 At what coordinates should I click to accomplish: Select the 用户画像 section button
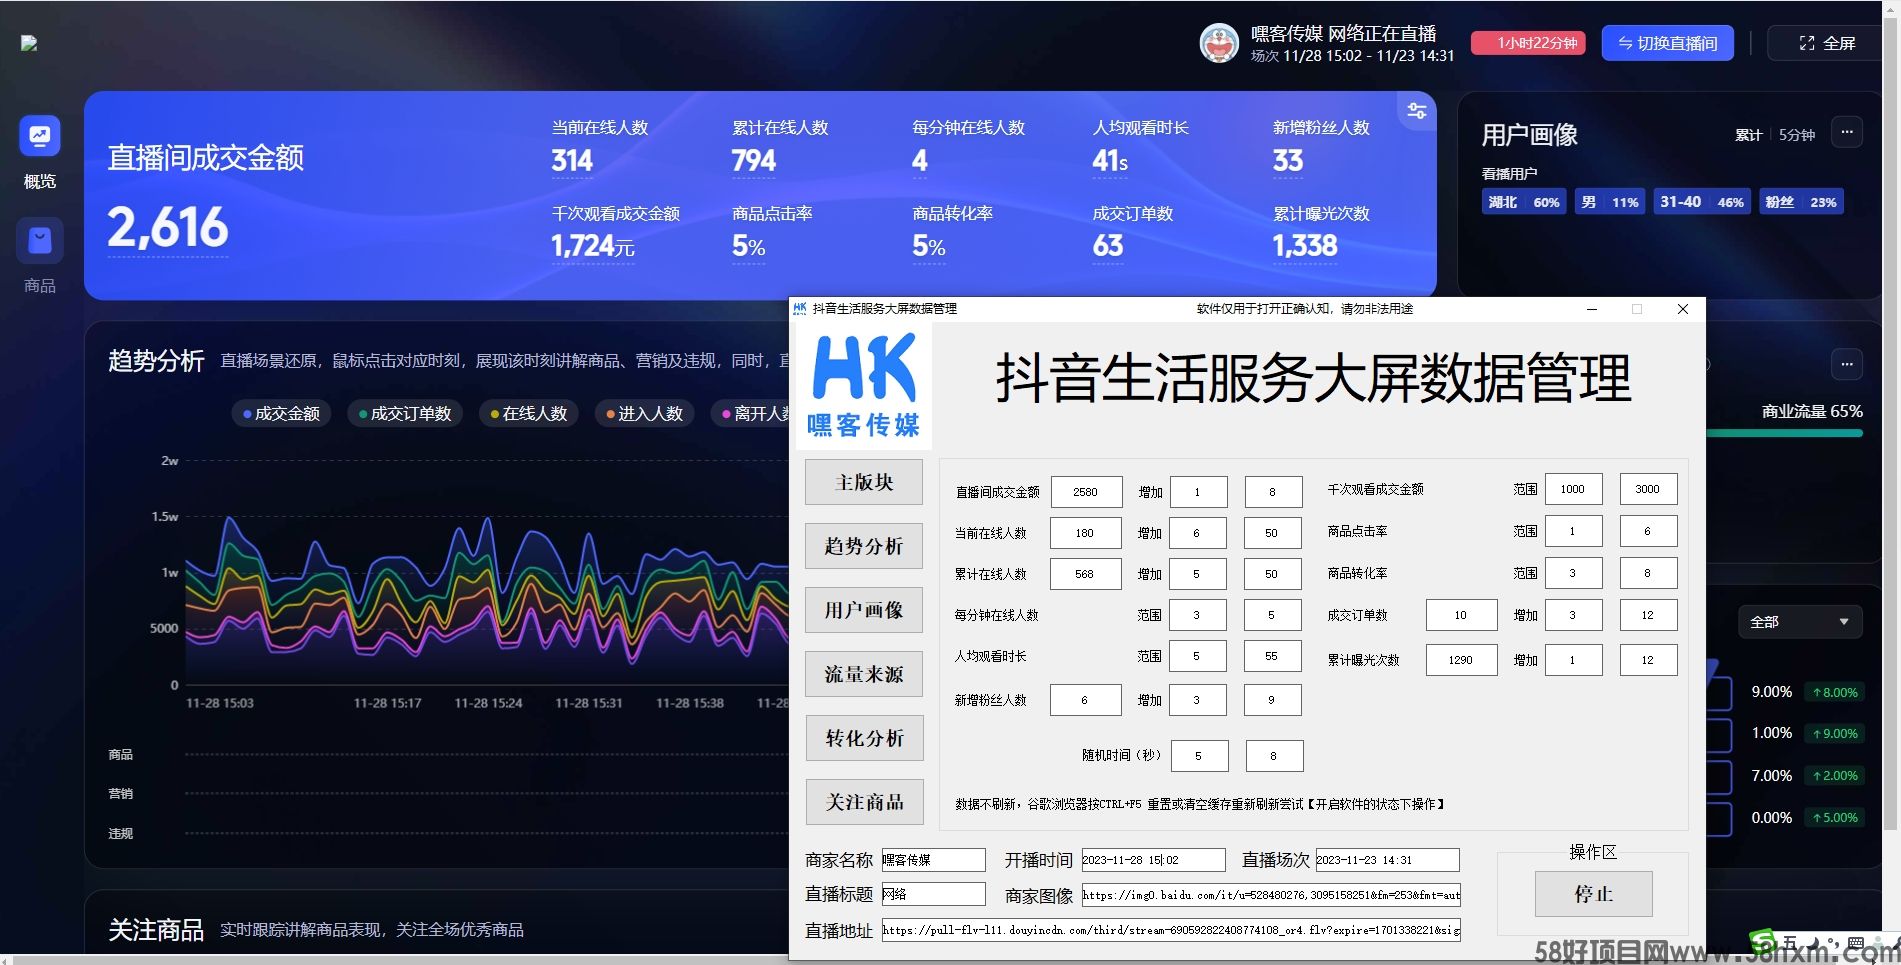pyautogui.click(x=864, y=610)
